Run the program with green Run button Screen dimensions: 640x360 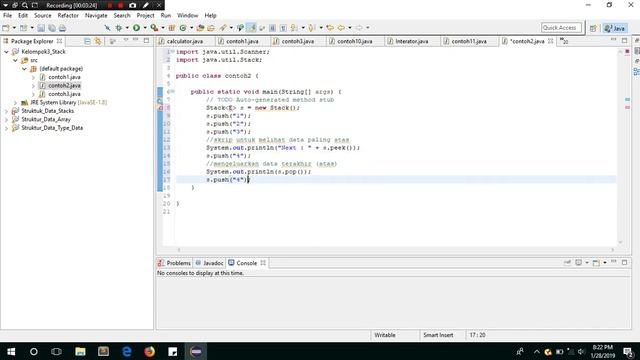[x=136, y=28]
